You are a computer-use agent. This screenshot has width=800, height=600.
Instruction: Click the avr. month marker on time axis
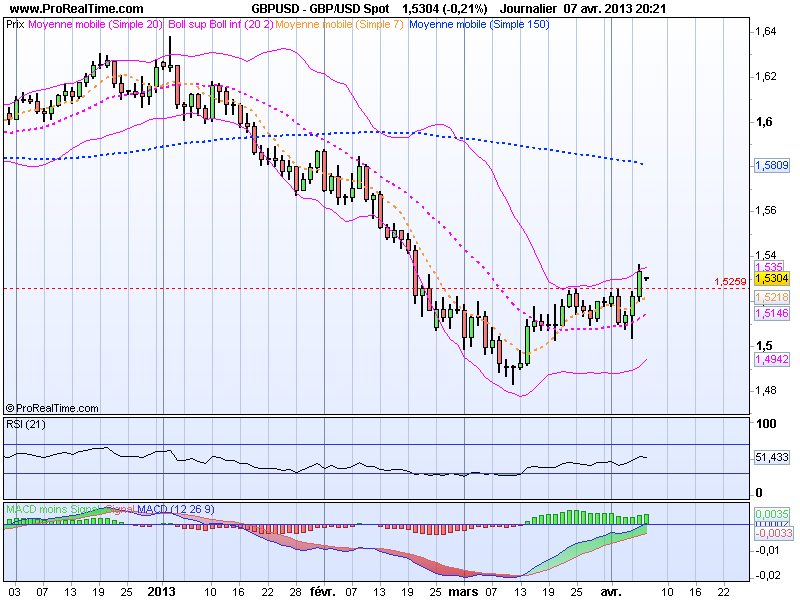click(x=611, y=592)
